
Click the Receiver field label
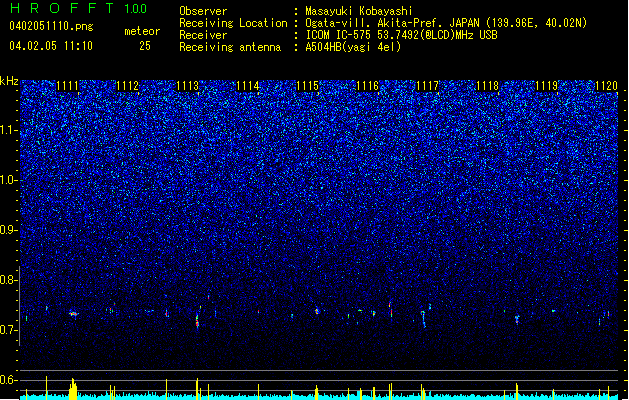pos(203,35)
